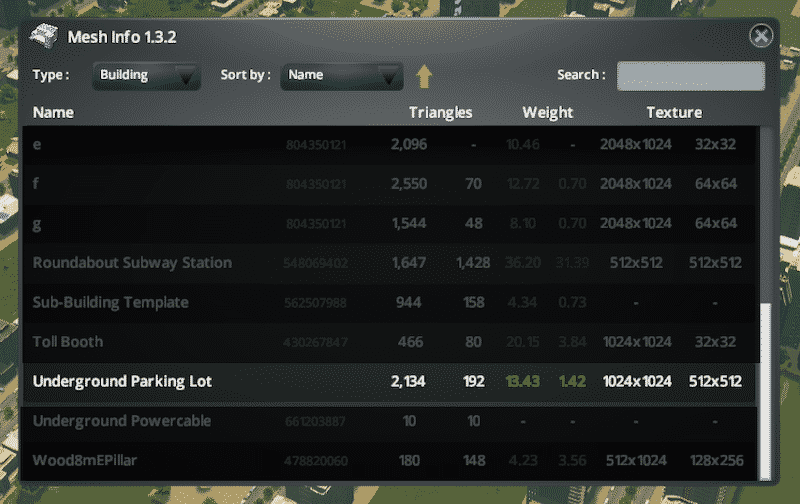
Task: Select the Underground Powercable row
Action: (x=122, y=421)
